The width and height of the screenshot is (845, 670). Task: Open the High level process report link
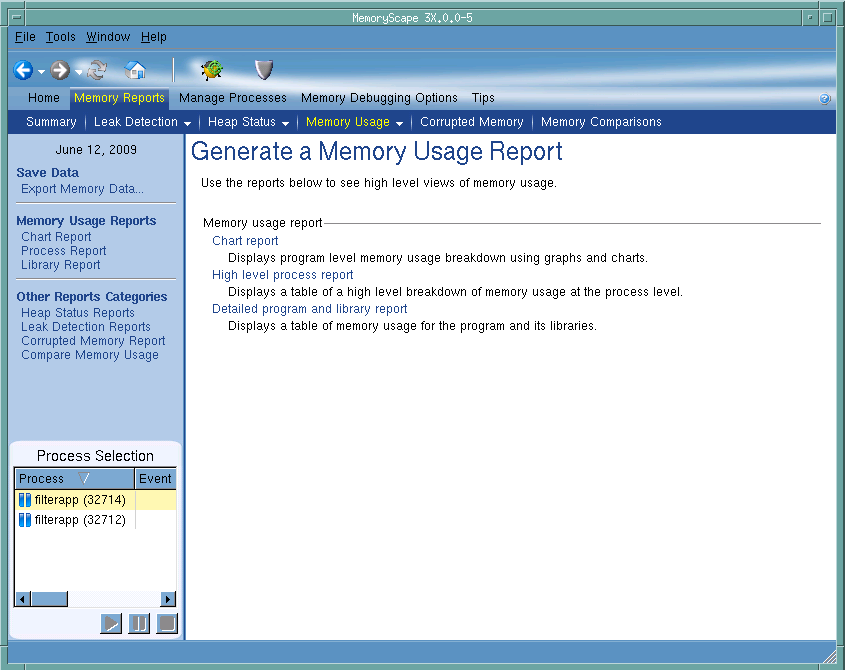click(282, 275)
